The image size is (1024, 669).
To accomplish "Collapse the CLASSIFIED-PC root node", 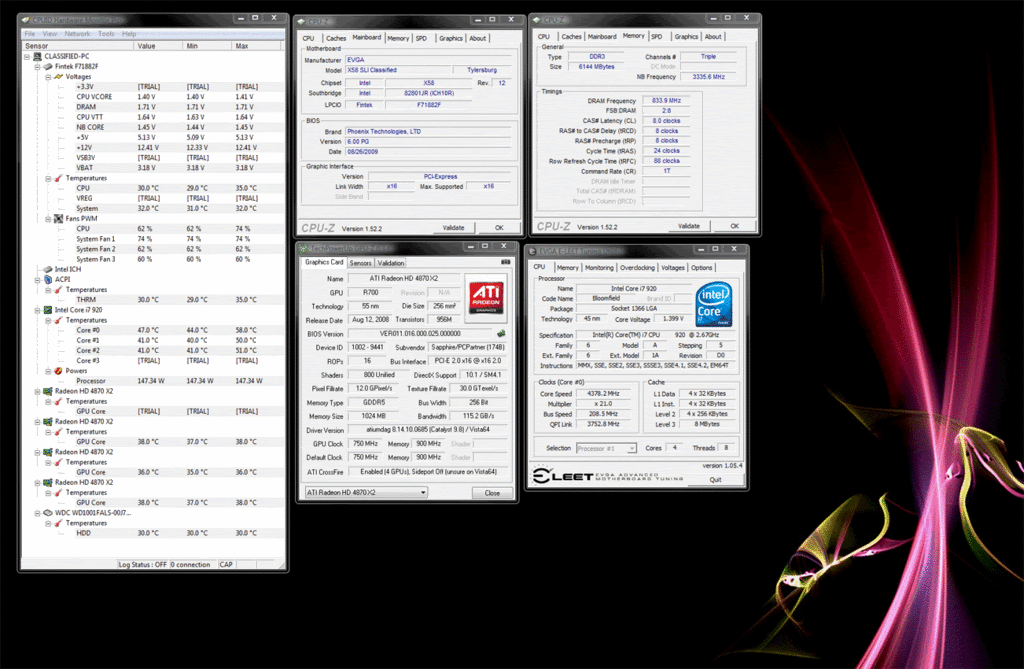I will pos(27,57).
